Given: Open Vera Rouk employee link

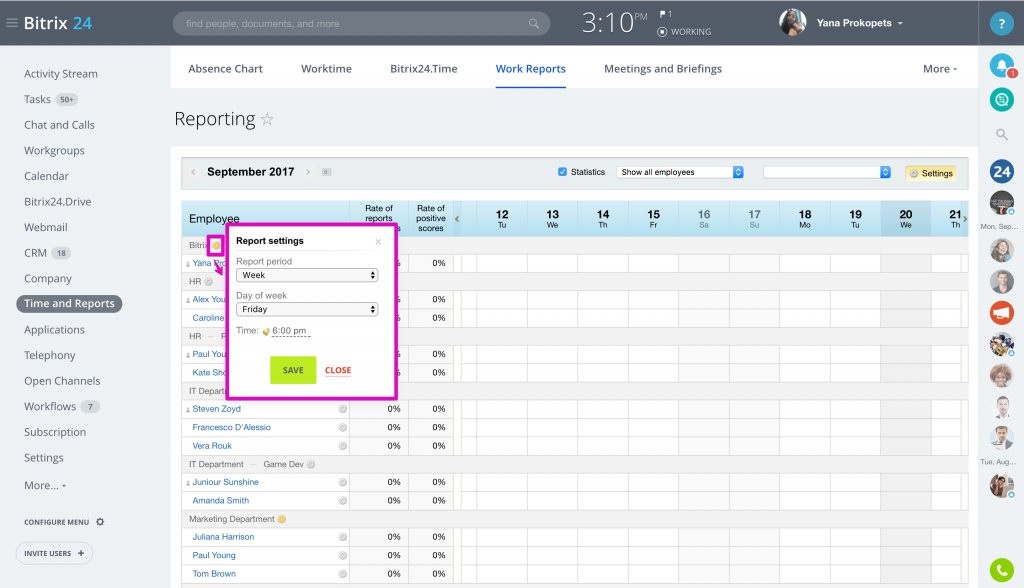Looking at the screenshot, I should tap(212, 446).
